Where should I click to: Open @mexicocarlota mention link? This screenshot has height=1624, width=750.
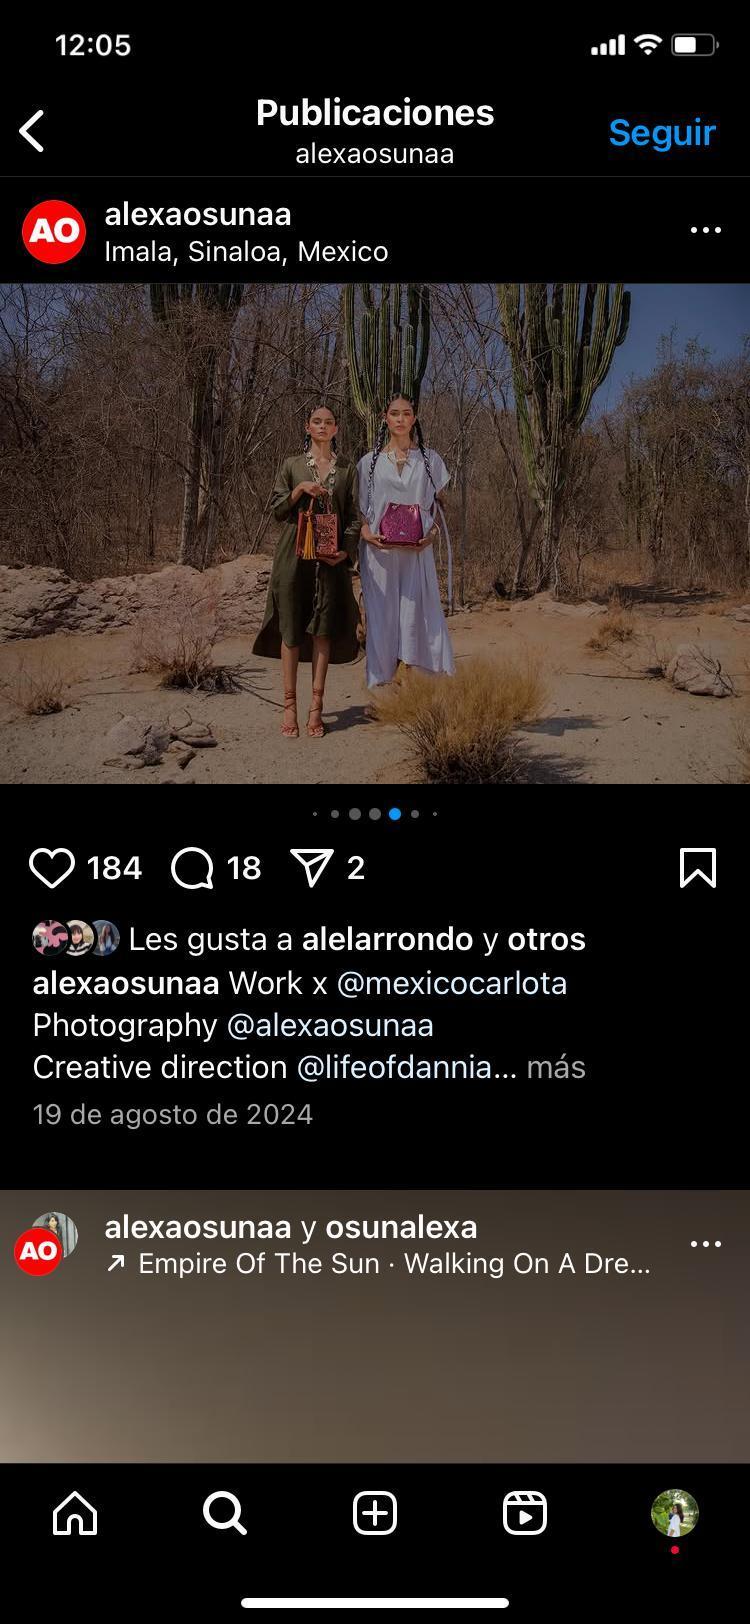[x=452, y=983]
